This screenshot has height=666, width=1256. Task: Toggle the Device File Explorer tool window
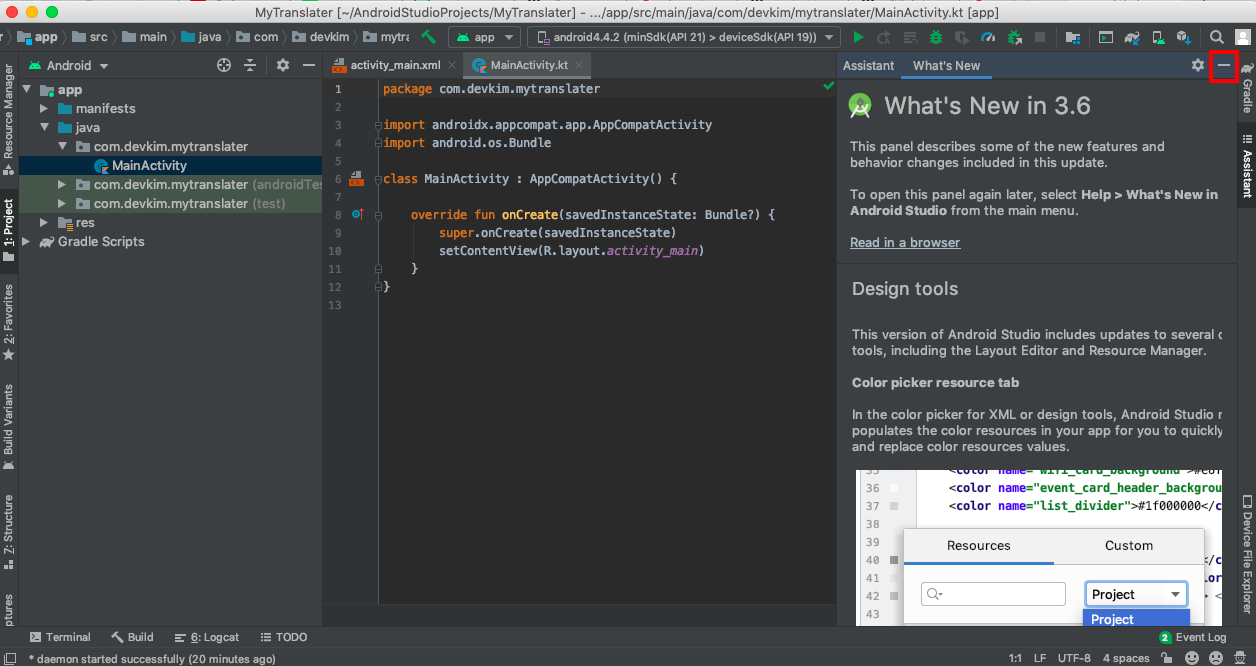pos(1247,554)
